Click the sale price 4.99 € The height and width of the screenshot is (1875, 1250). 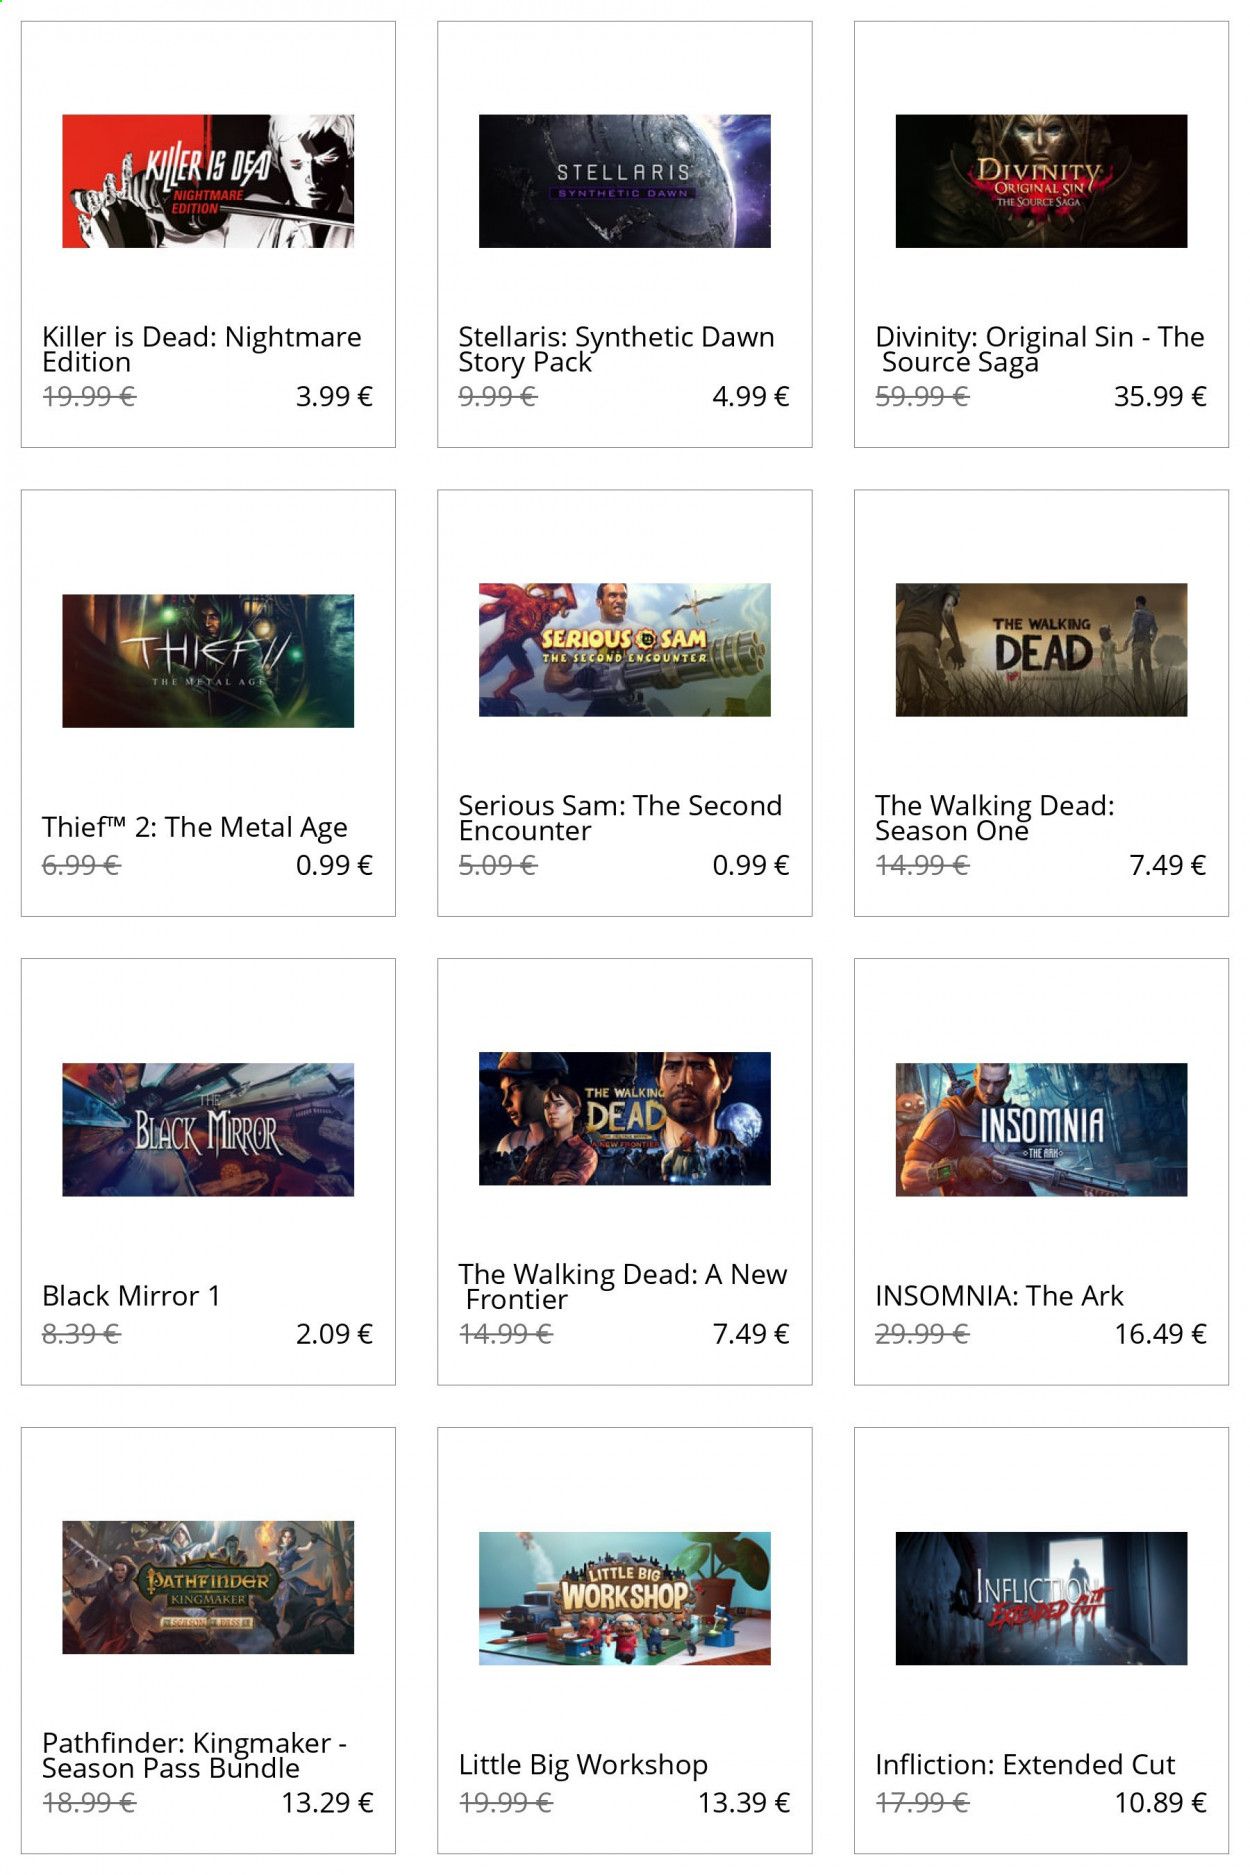[751, 397]
